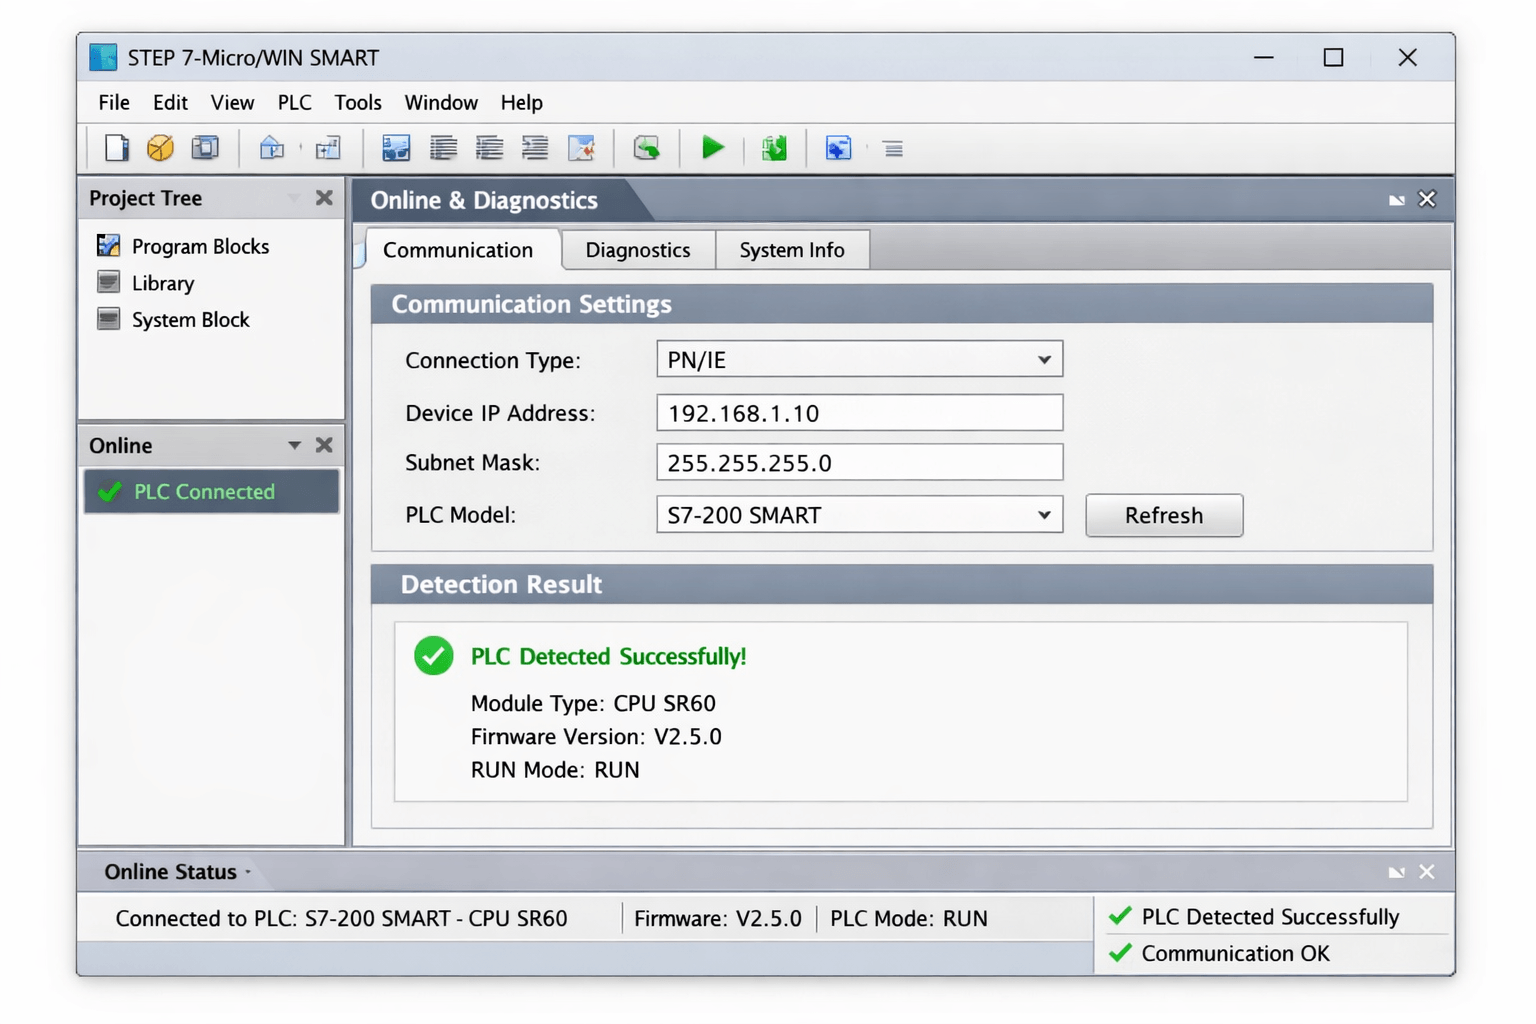The image size is (1536, 1024).
Task: Select the PLC Connected entry
Action: pos(212,491)
